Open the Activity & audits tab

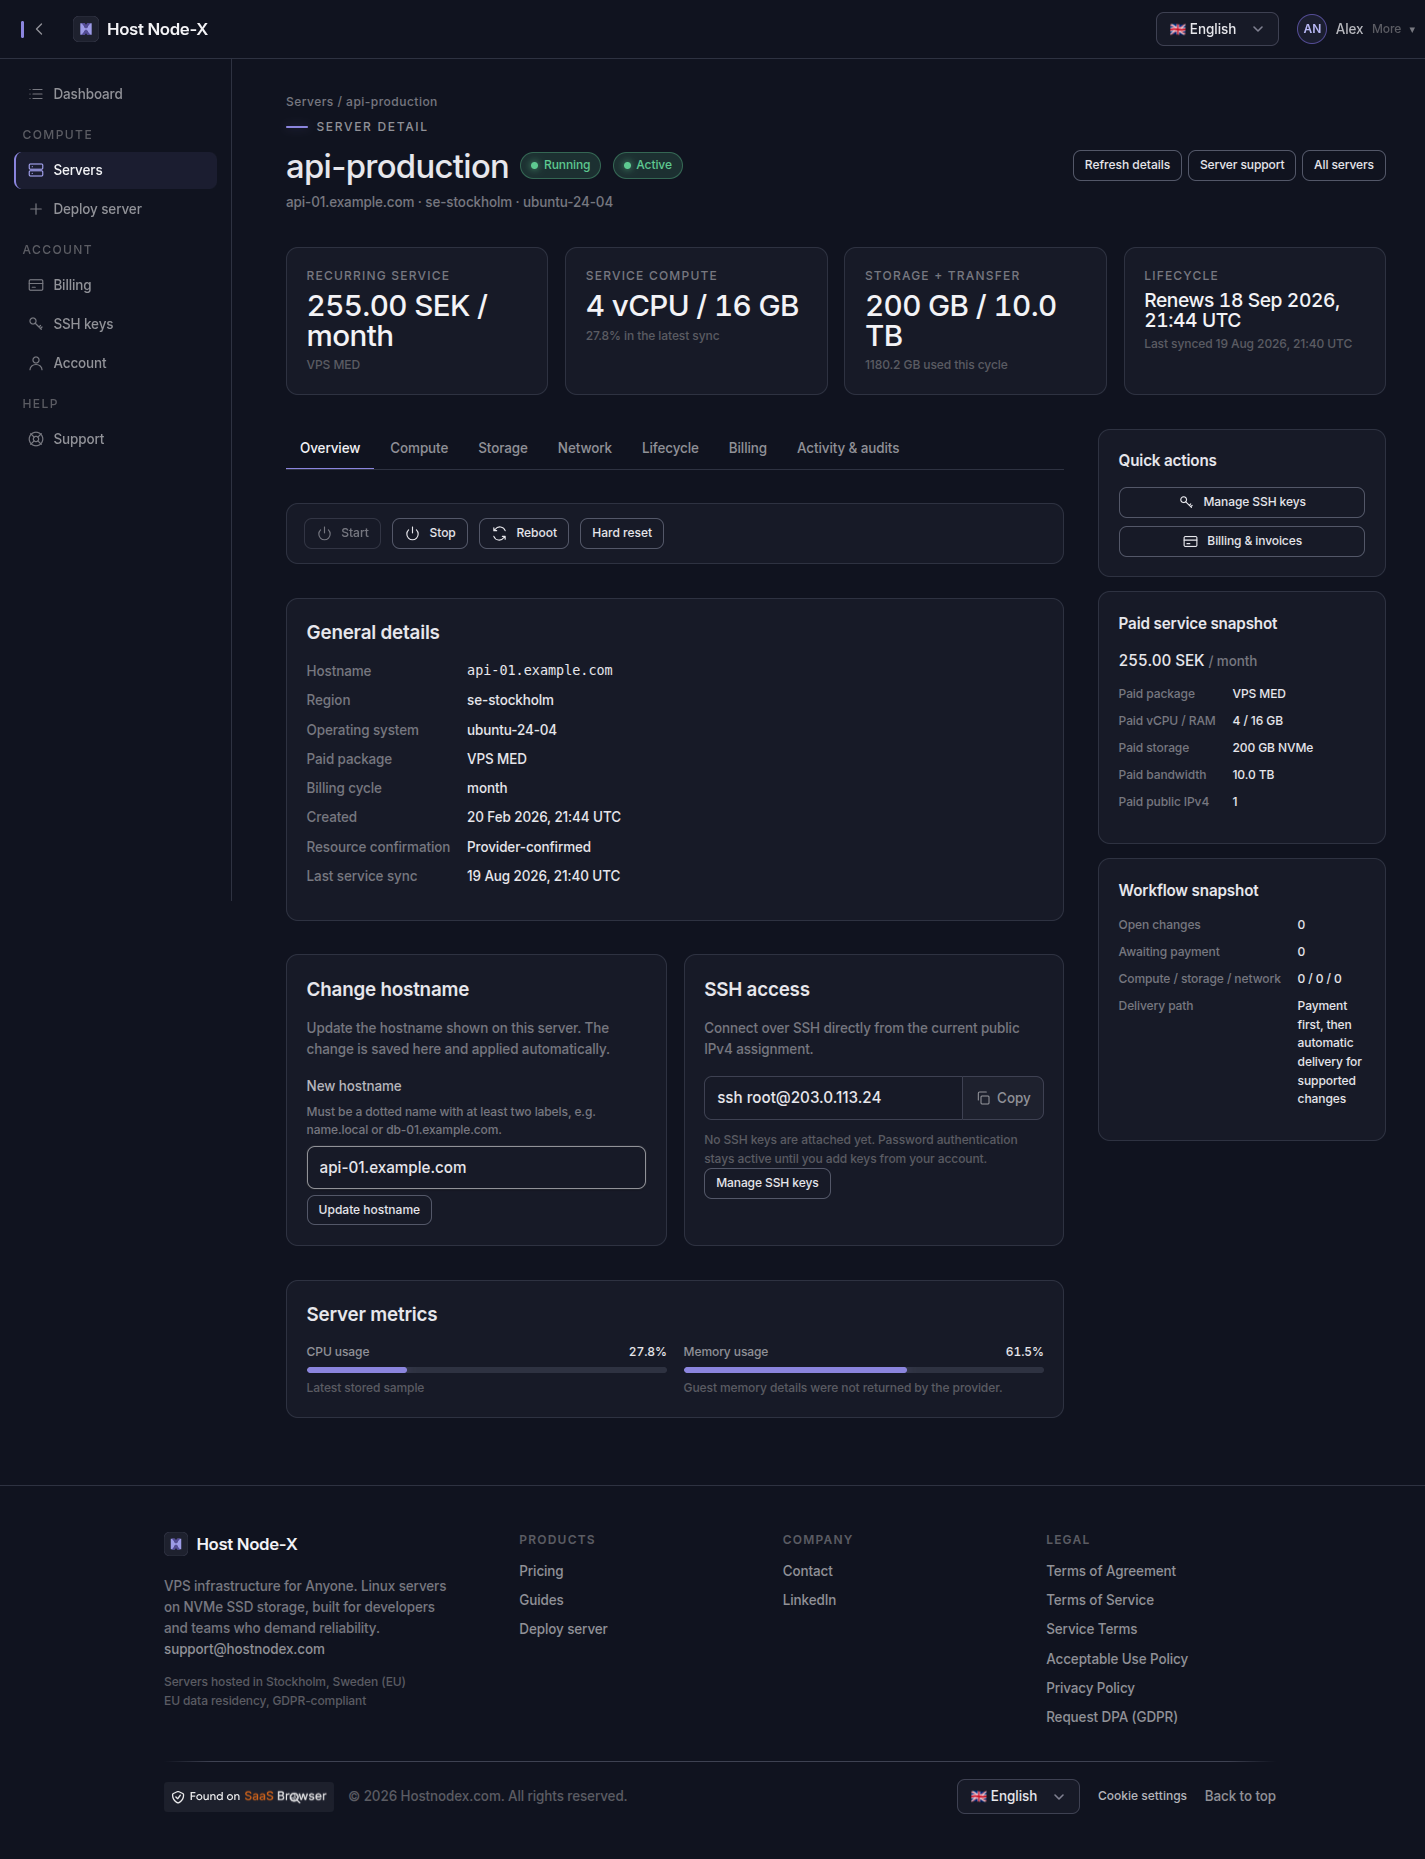pos(848,448)
